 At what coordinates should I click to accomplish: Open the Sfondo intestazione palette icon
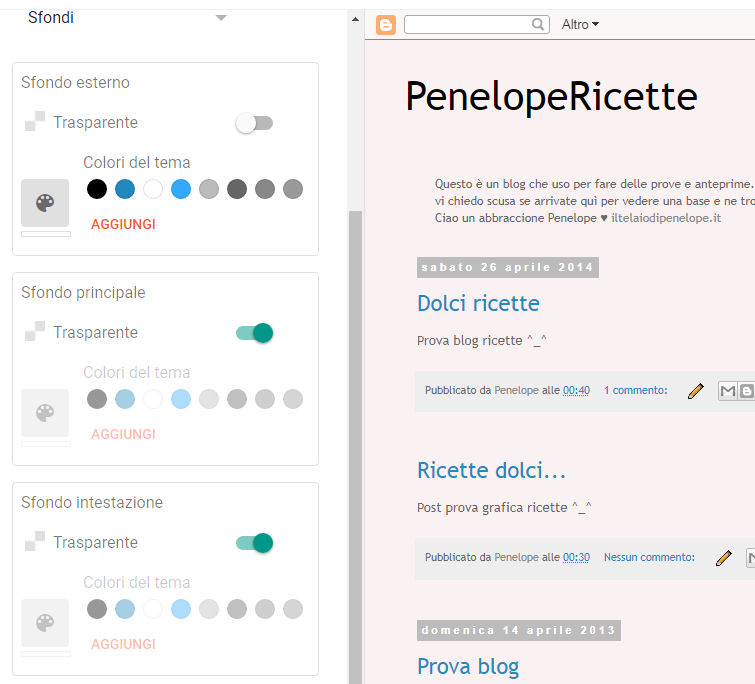(x=45, y=622)
